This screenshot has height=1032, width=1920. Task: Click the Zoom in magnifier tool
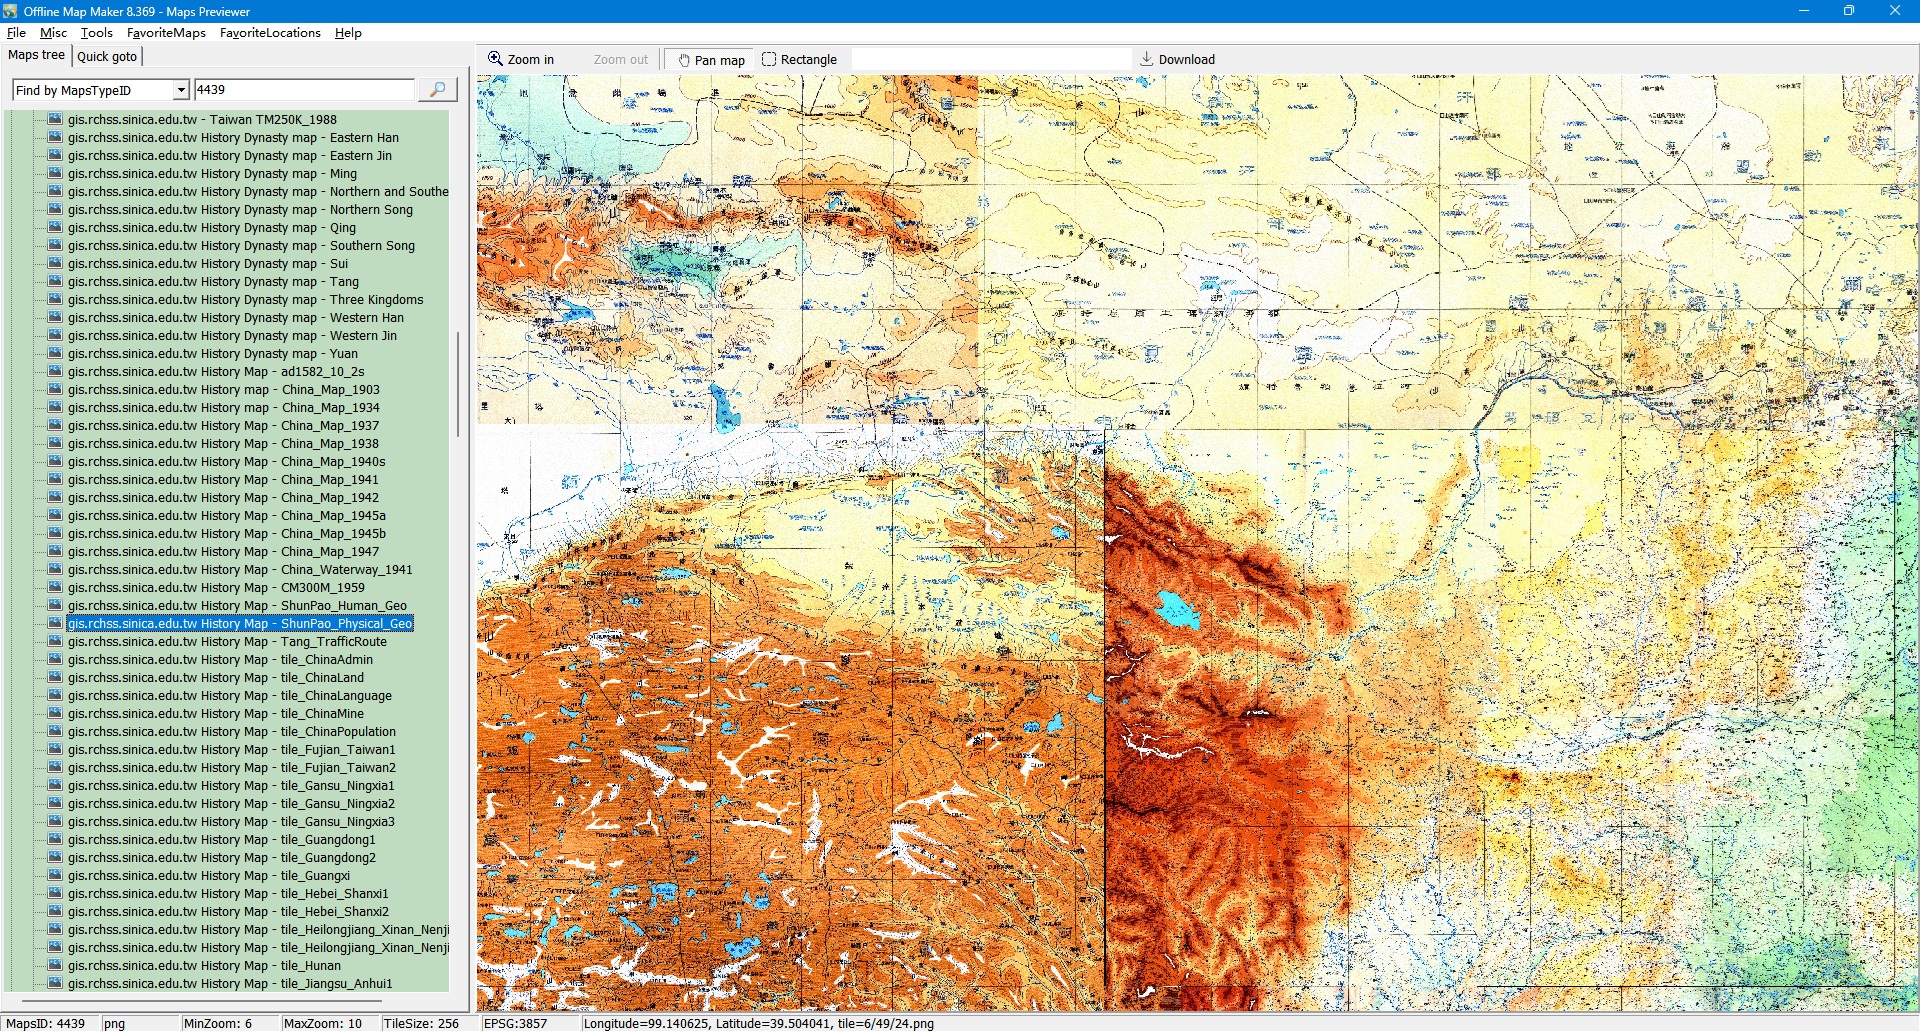pos(520,60)
